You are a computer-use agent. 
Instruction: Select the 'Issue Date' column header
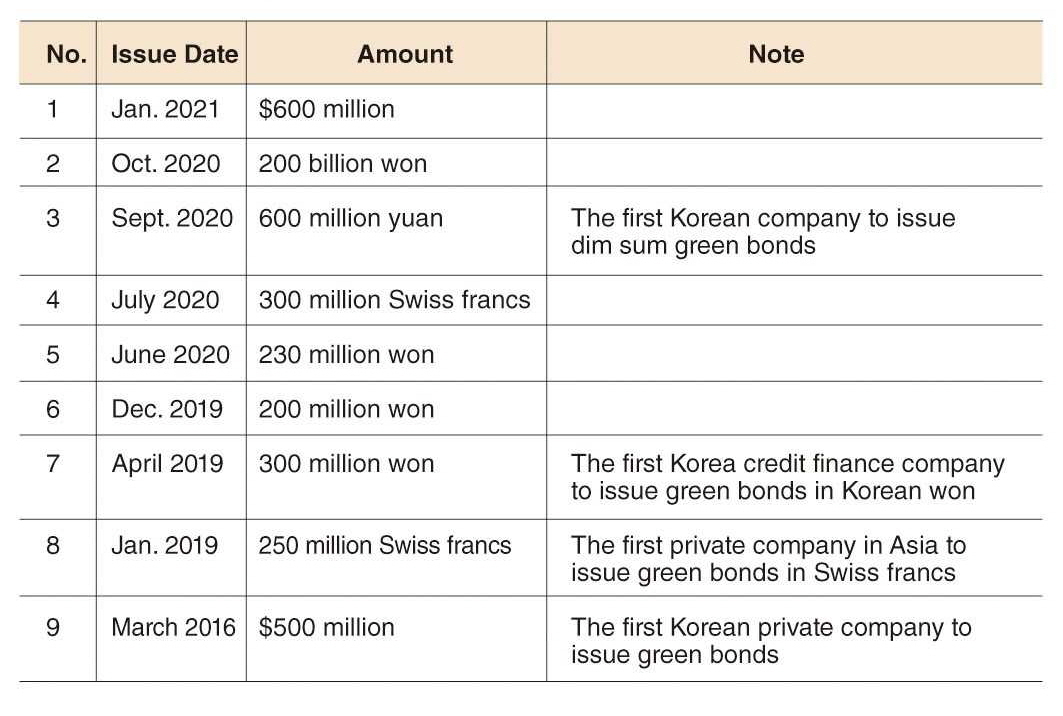click(174, 54)
